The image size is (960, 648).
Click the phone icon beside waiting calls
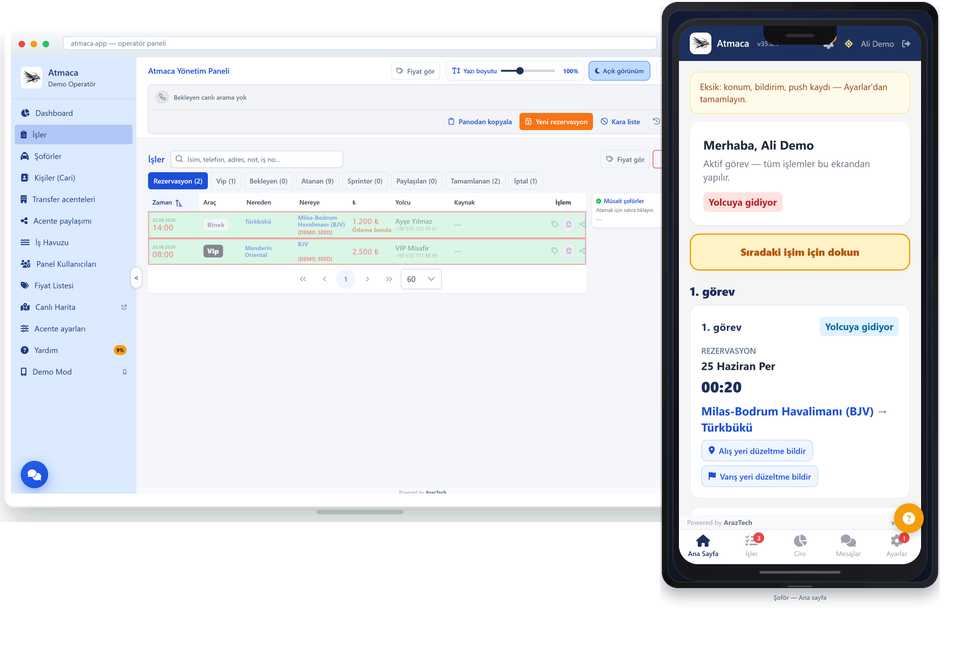(x=162, y=97)
